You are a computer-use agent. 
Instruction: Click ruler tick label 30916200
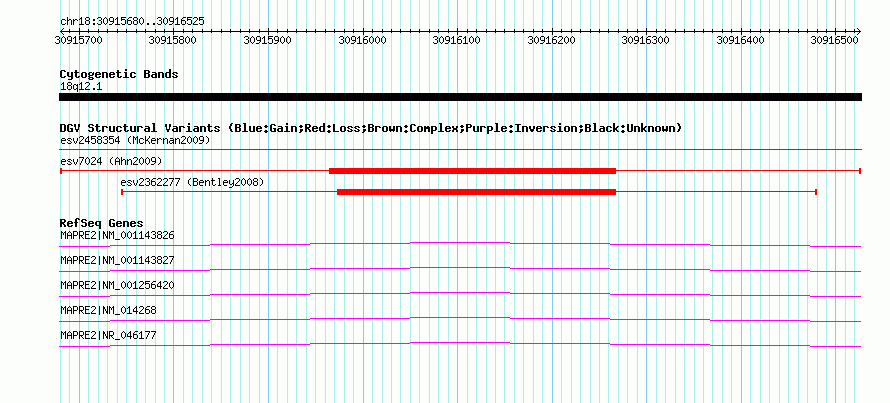tap(551, 40)
